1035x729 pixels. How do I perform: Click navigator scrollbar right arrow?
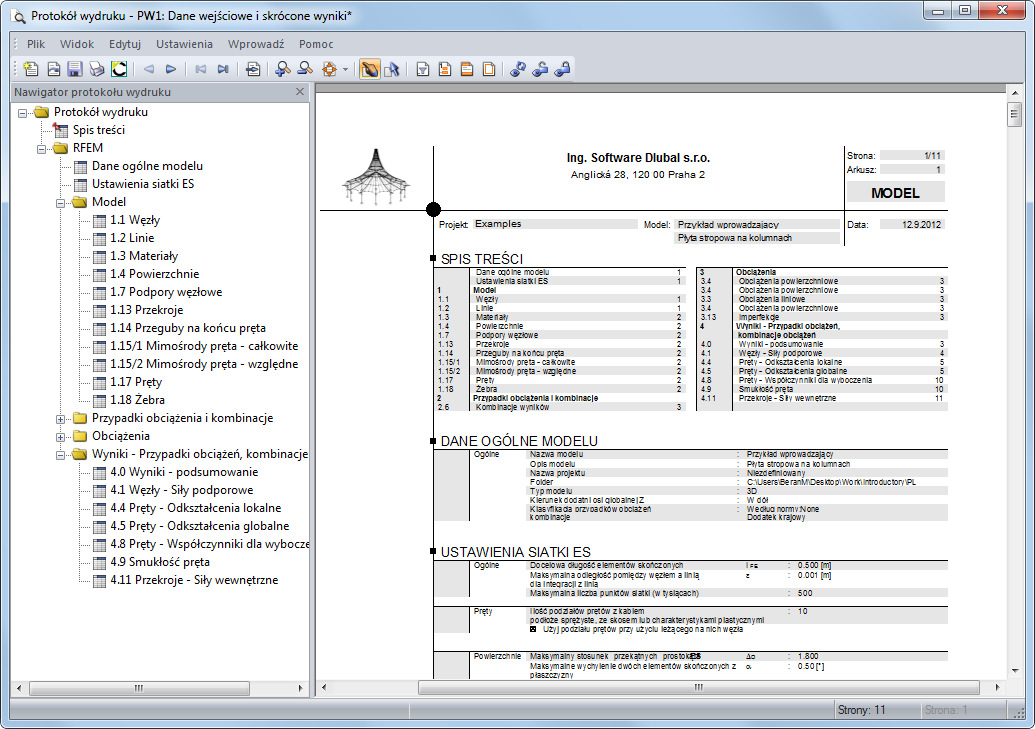tap(301, 688)
